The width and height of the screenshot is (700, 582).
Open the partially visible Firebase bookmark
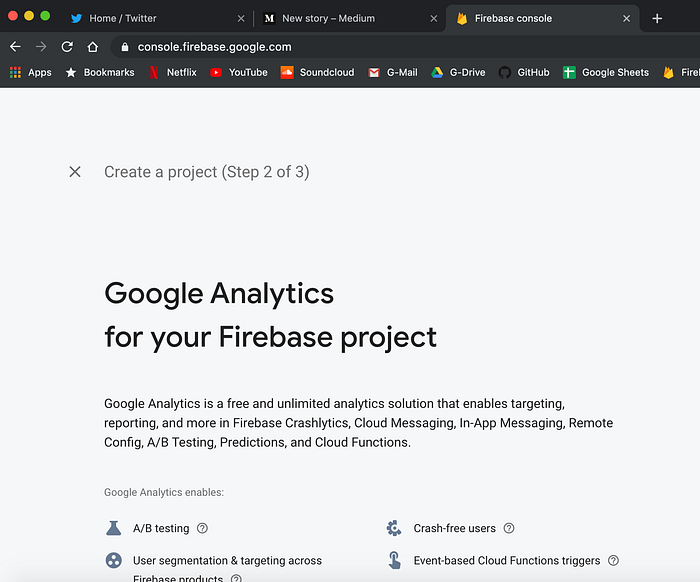(x=681, y=72)
